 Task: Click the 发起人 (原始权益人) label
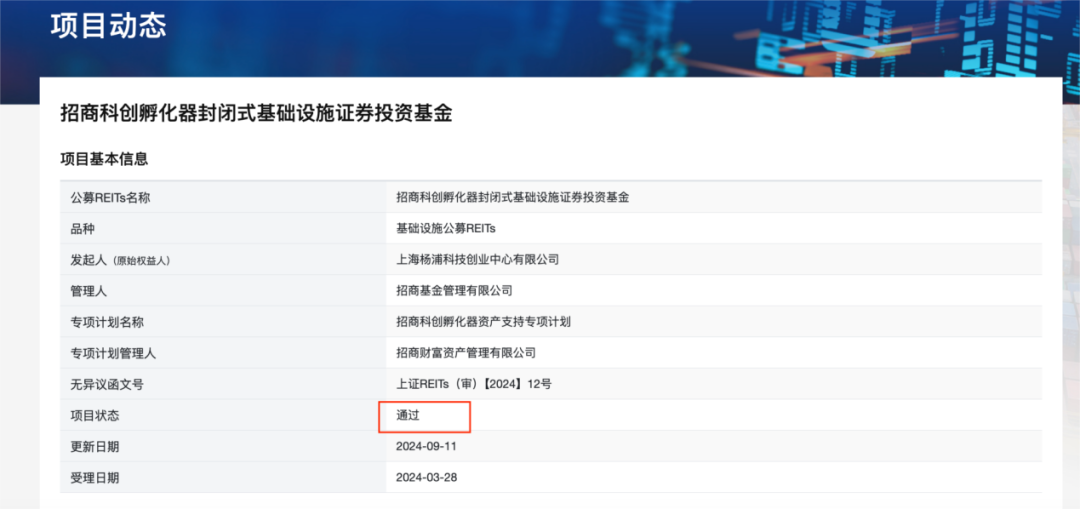(x=120, y=260)
